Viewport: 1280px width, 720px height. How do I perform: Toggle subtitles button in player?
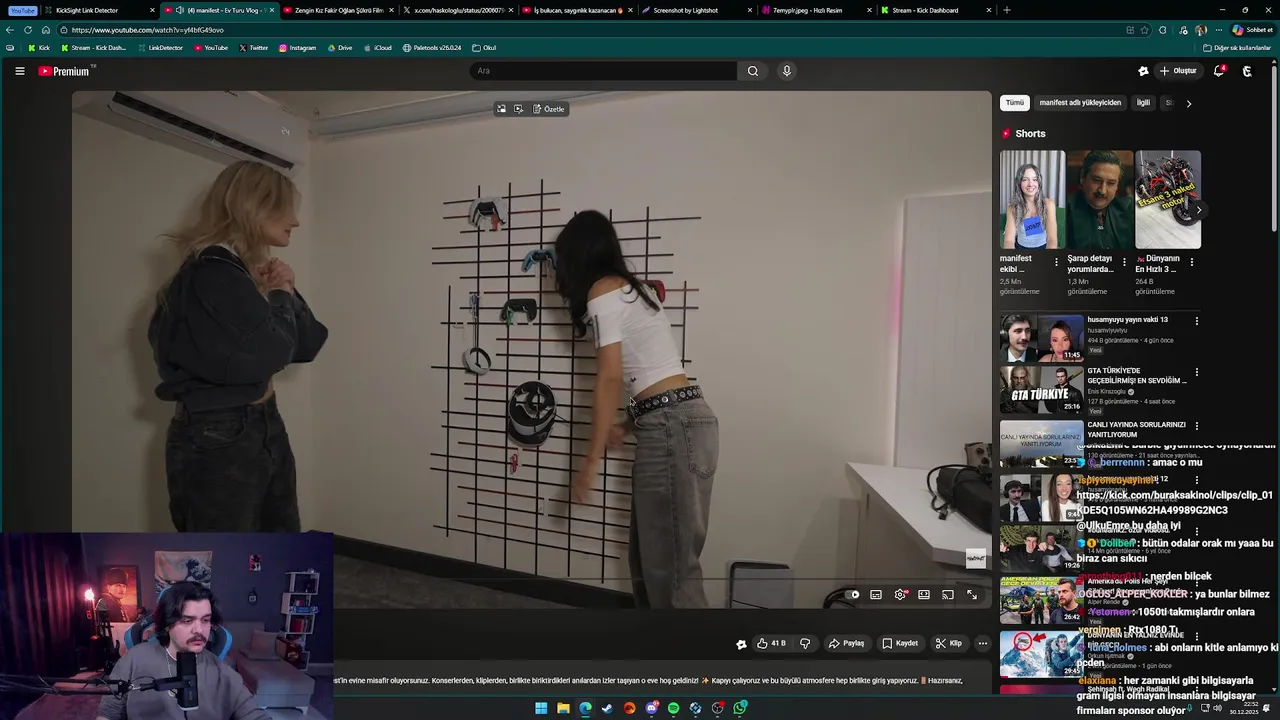pyautogui.click(x=876, y=595)
